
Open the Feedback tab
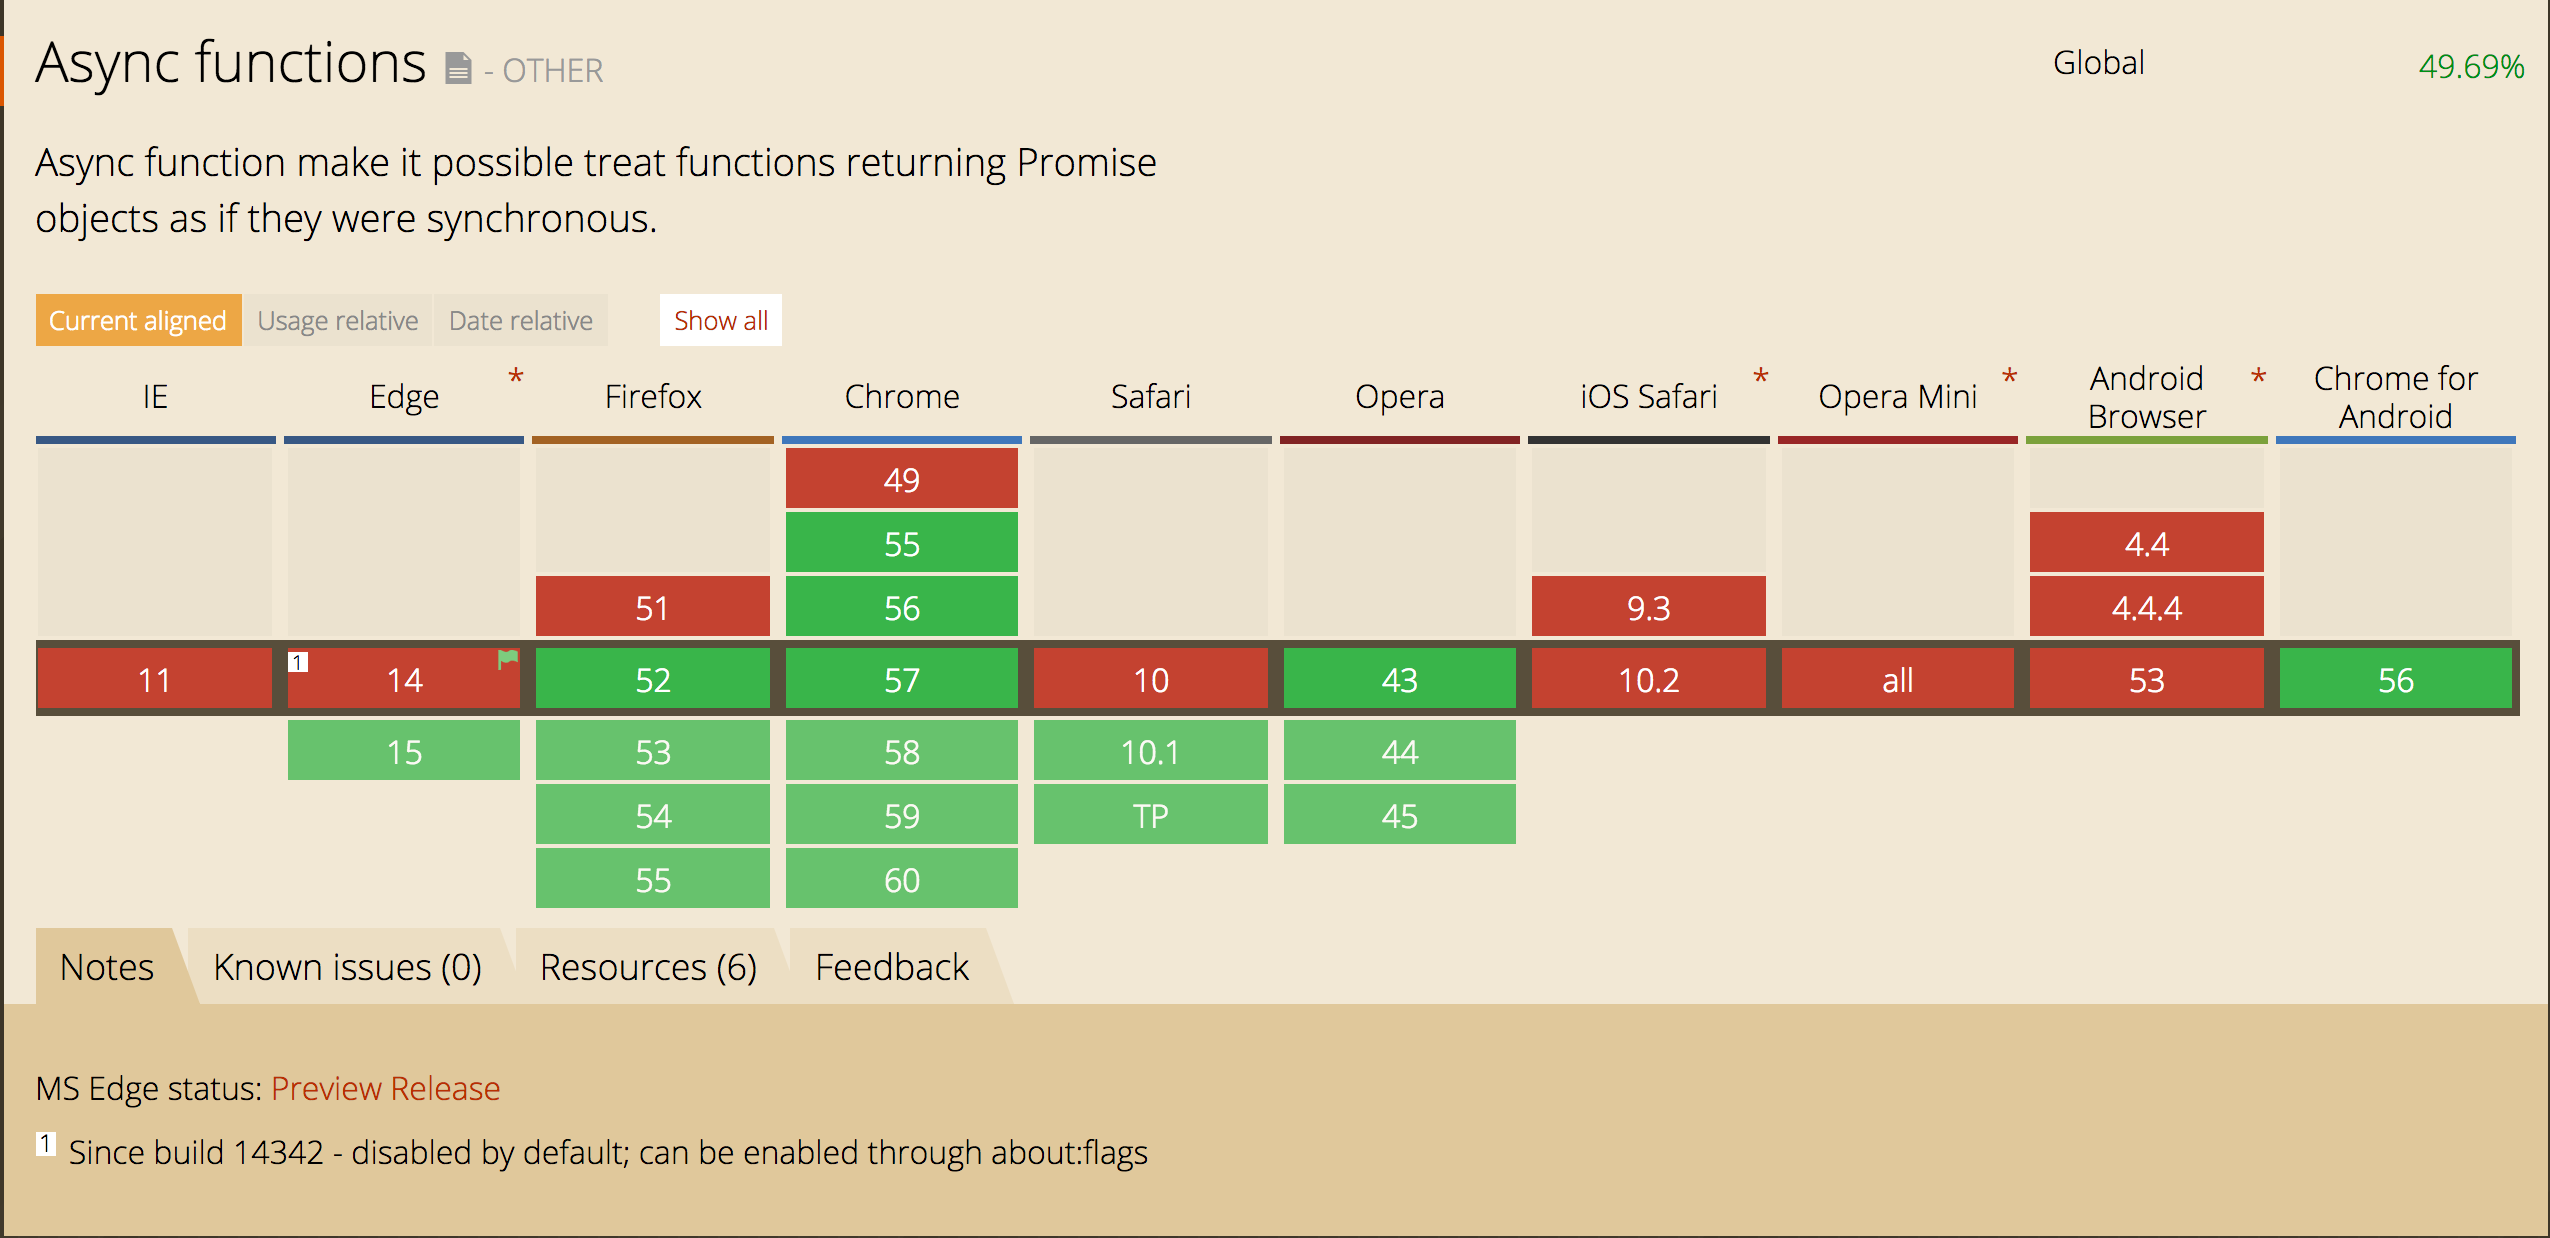(892, 967)
